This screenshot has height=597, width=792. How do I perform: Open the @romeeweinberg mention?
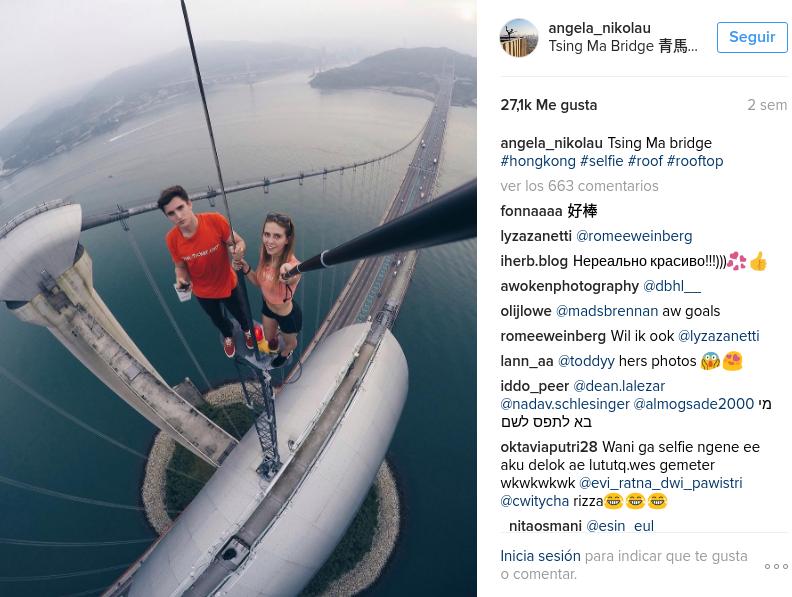[634, 236]
